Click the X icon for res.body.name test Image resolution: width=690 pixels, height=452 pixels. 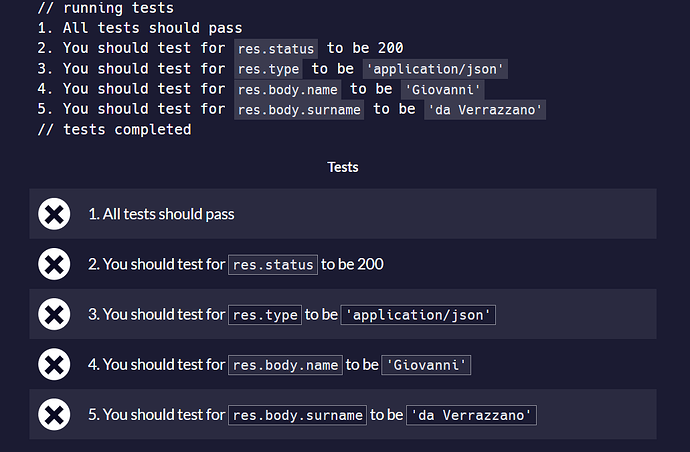point(54,364)
